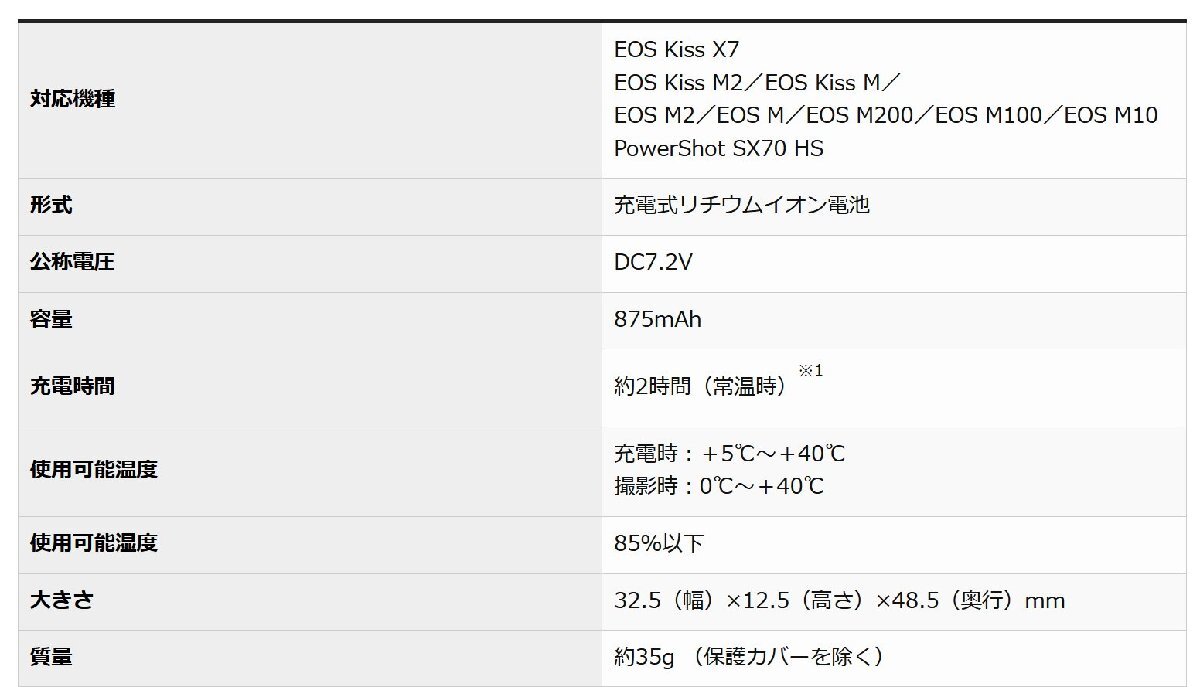This screenshot has height=687, width=1200.
Task: Click the 充電時間 row label
Action: tap(73, 386)
